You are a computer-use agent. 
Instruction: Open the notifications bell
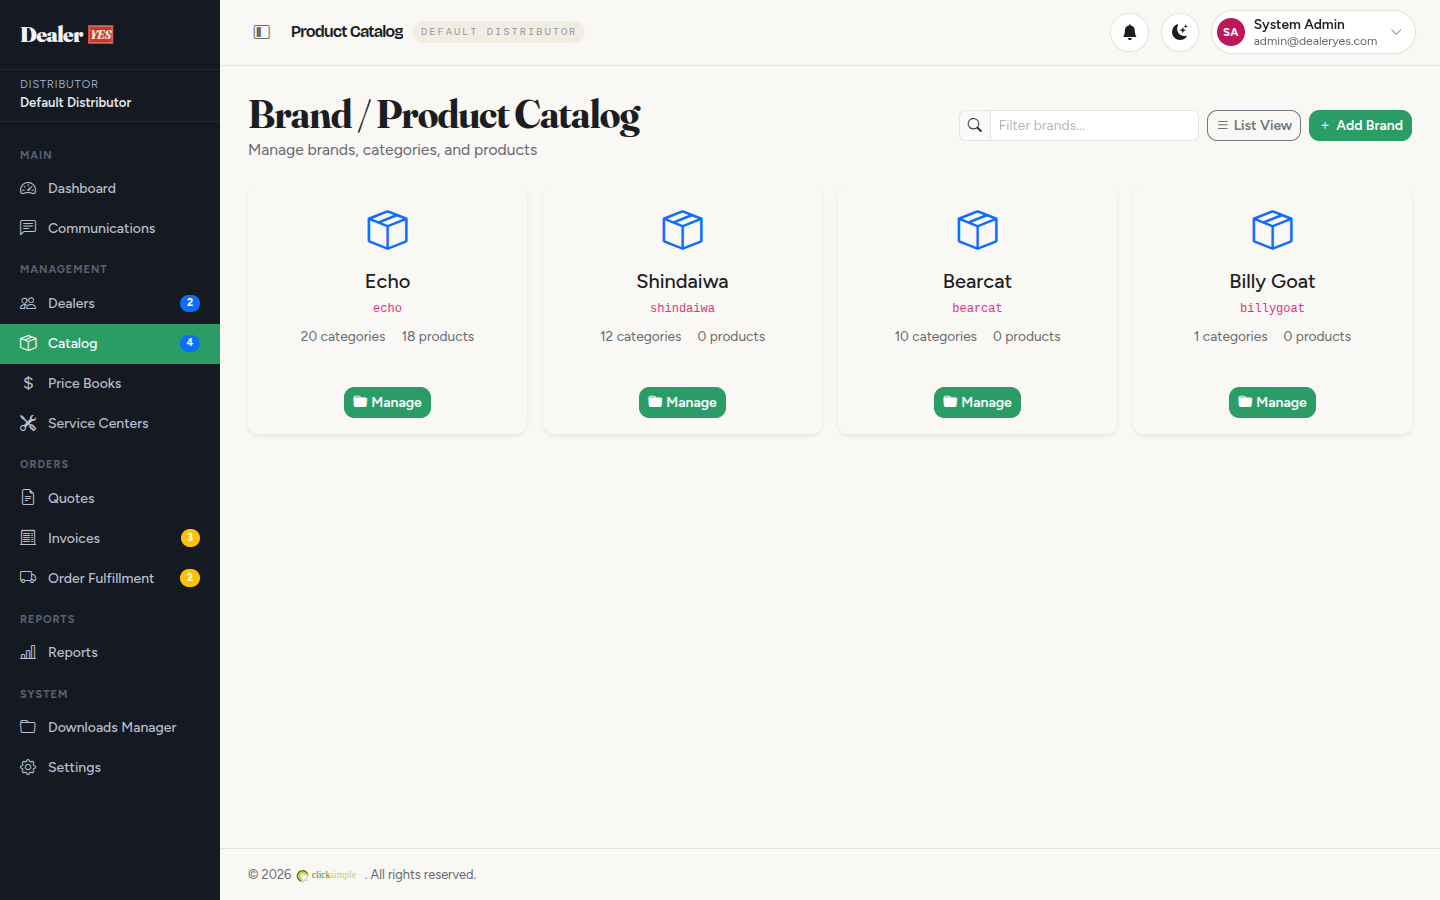tap(1129, 32)
